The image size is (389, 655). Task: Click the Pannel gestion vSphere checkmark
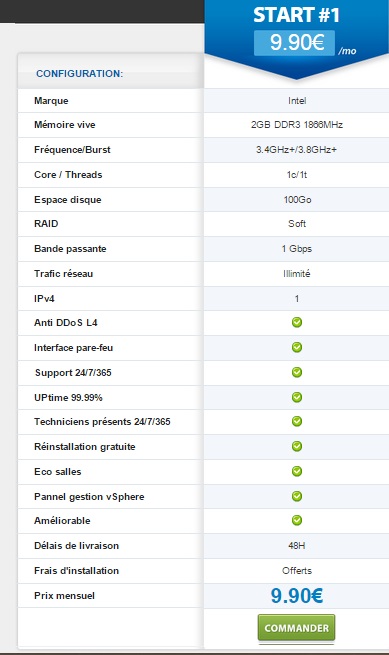pos(297,496)
